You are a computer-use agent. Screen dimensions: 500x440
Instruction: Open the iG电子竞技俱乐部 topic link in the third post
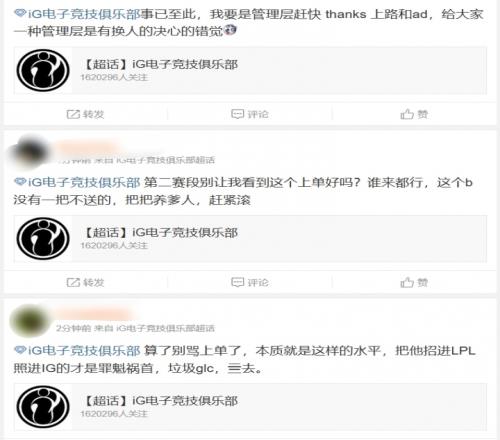84,350
